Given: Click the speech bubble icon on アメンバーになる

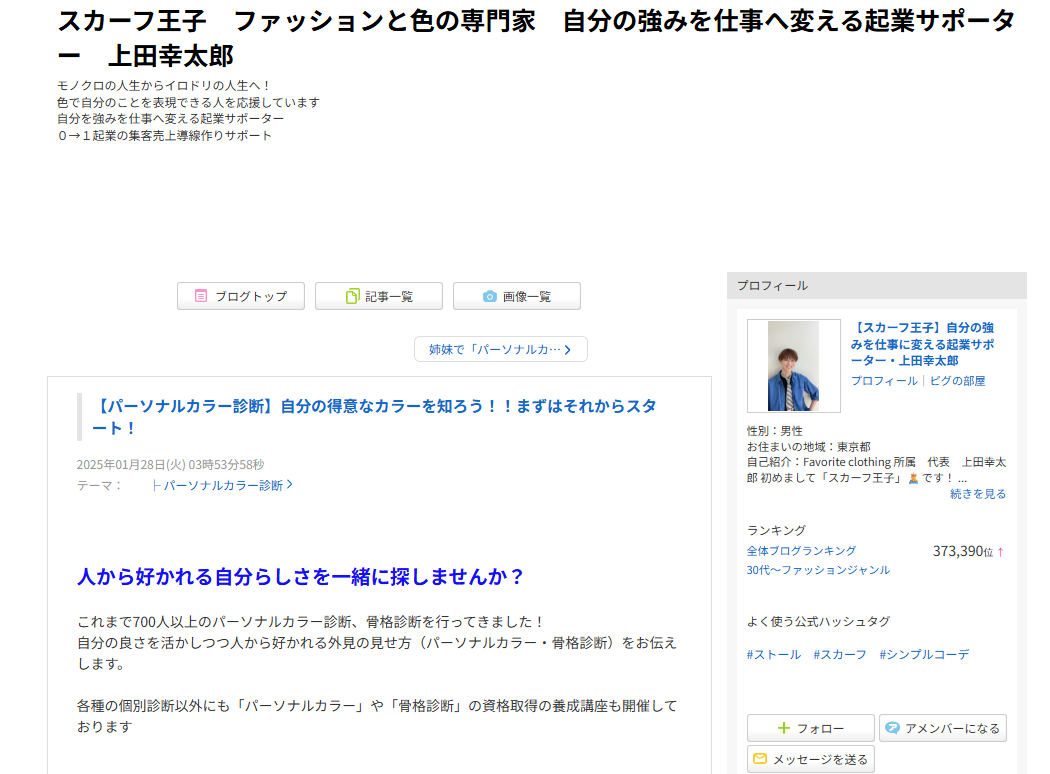Looking at the screenshot, I should point(892,728).
